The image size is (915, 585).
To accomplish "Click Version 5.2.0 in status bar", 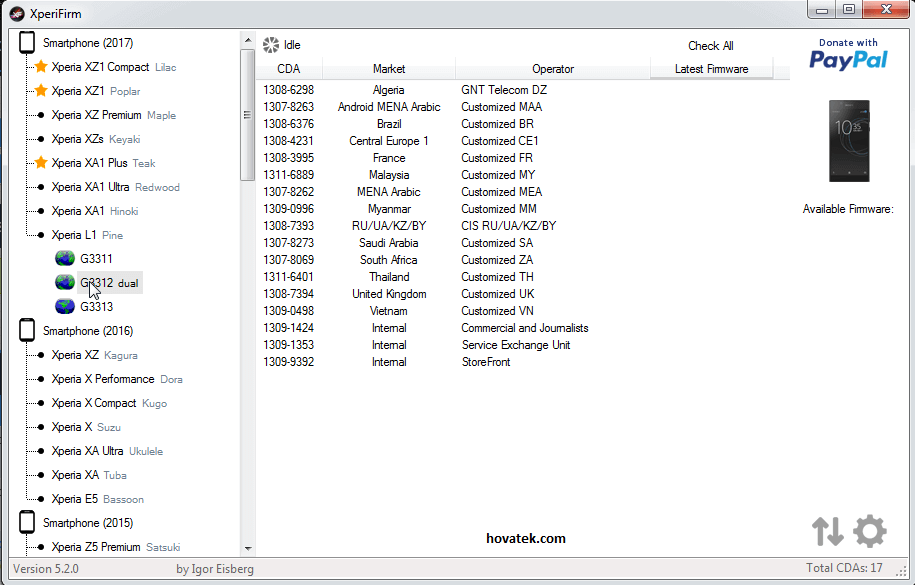I will (46, 569).
